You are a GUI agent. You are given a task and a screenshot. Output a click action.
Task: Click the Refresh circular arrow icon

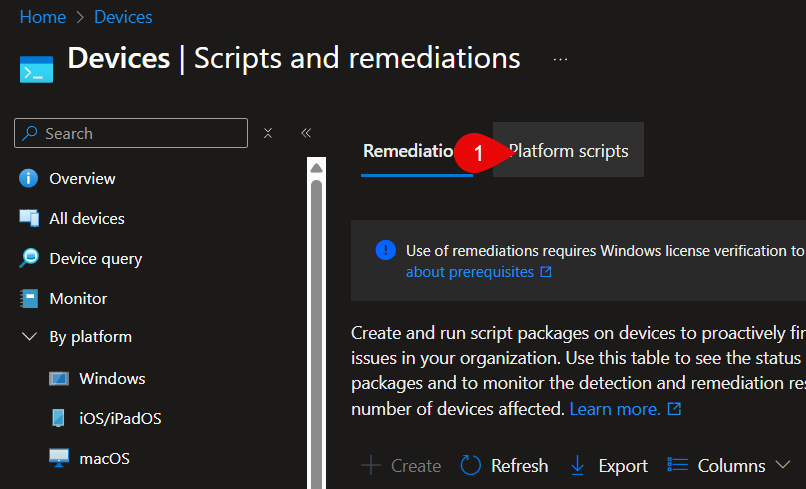pyautogui.click(x=471, y=466)
